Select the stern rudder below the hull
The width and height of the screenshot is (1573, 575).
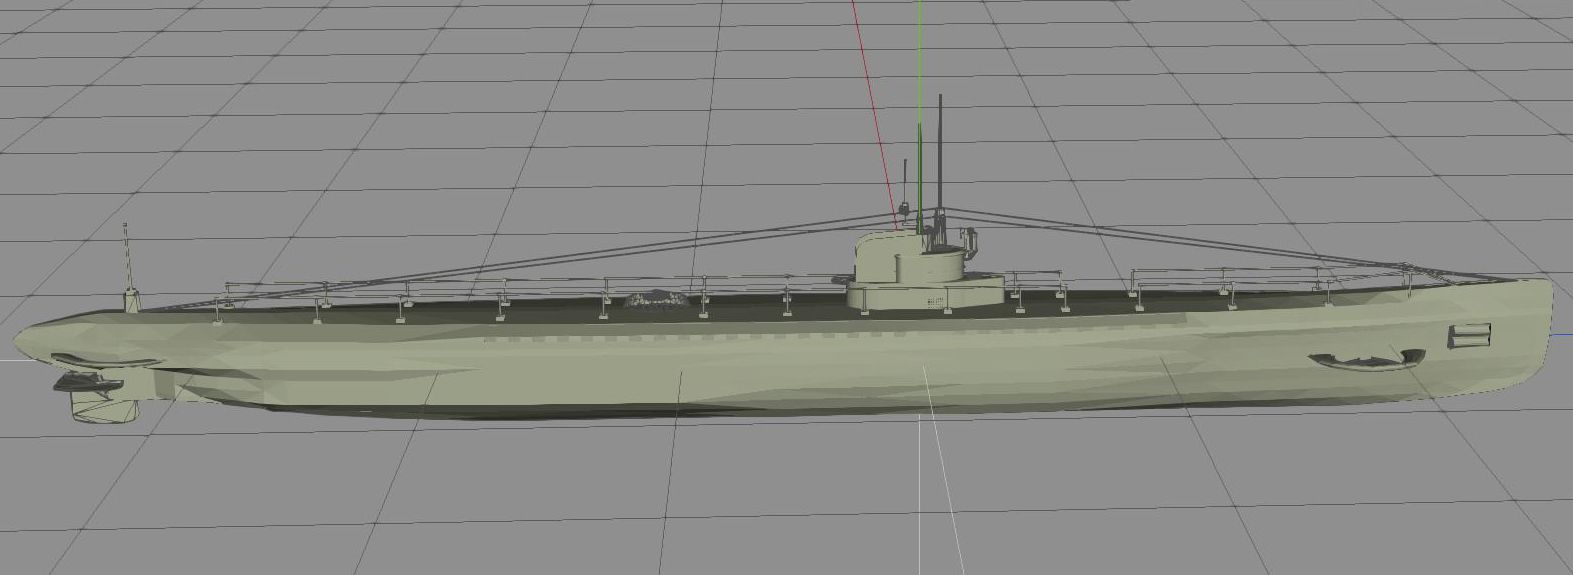coord(103,409)
